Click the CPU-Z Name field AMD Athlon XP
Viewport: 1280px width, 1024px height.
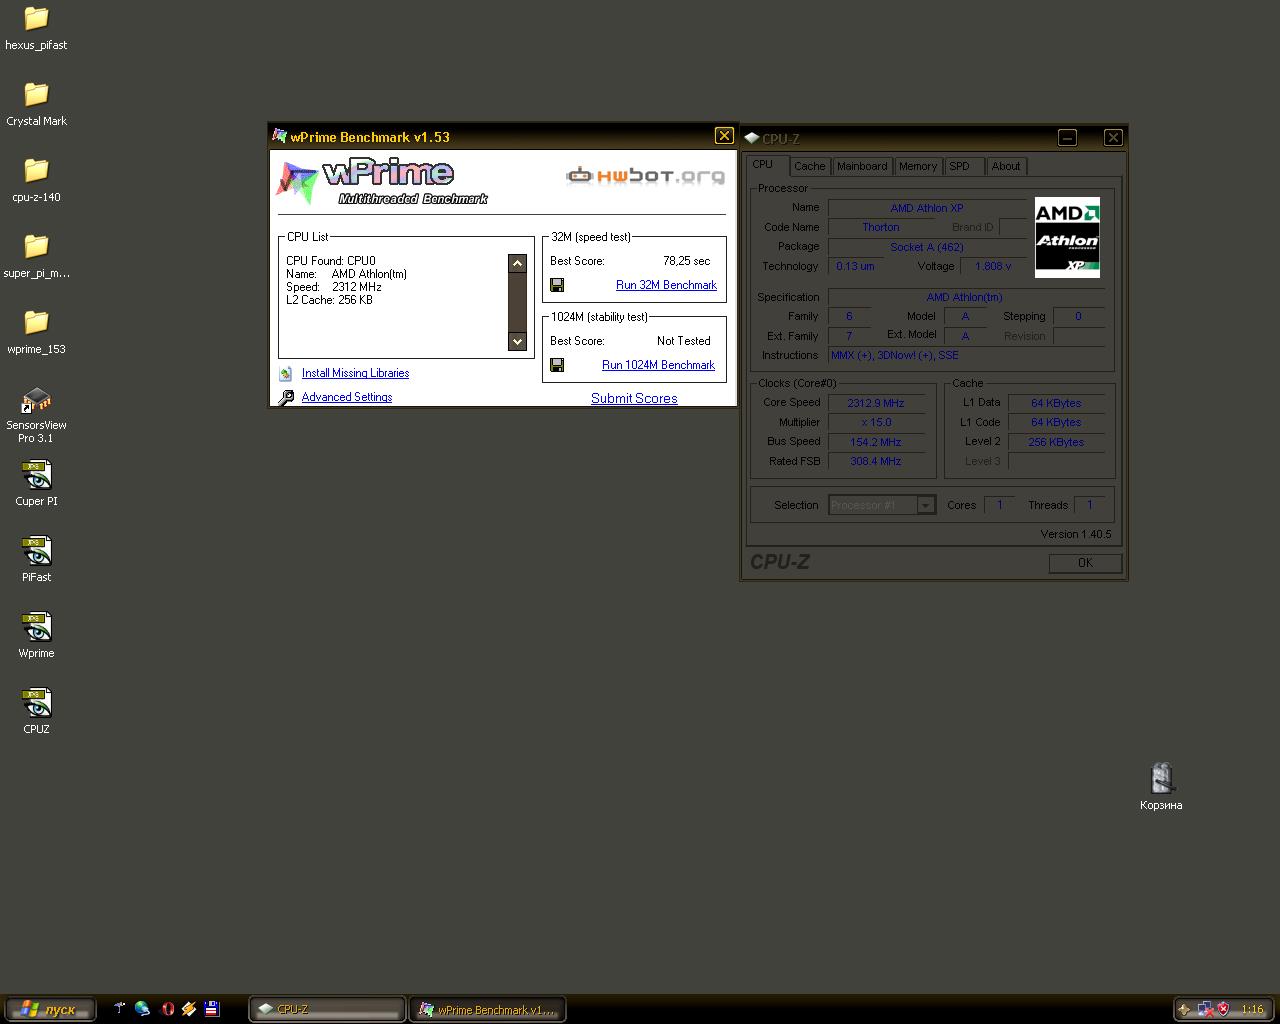click(927, 208)
